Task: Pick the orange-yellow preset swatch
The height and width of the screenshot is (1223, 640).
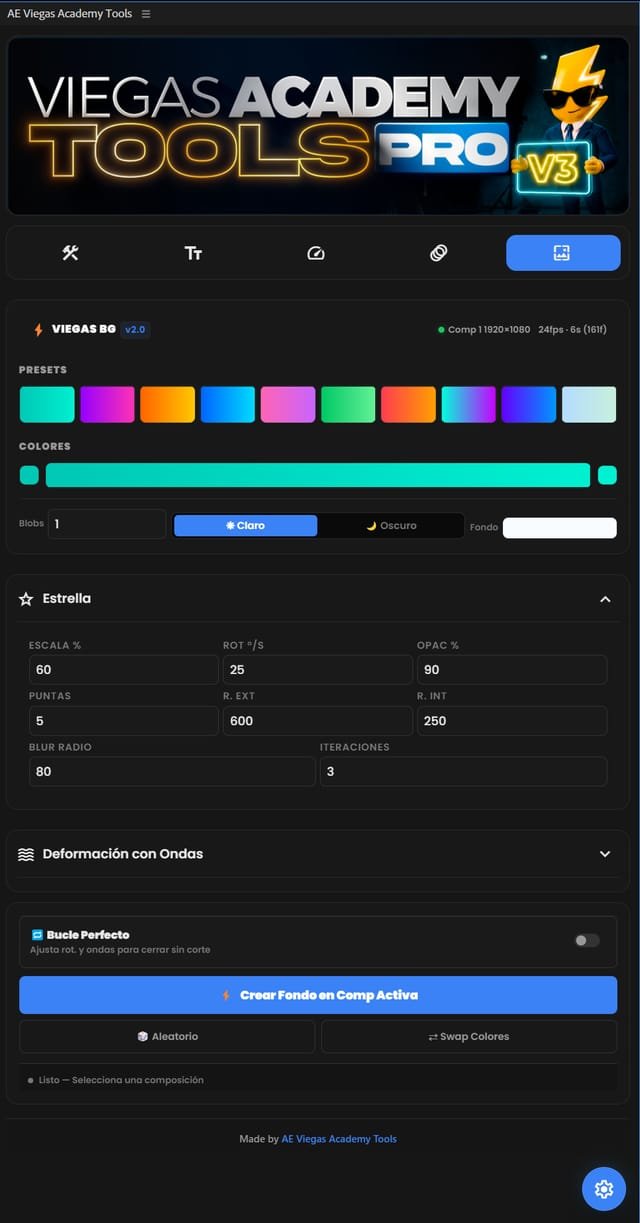Action: (x=168, y=405)
